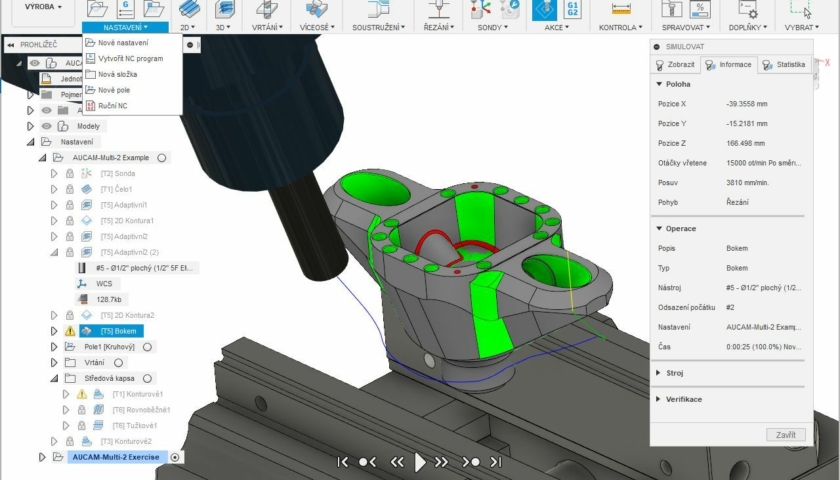Click the warning icon beside [T5] Bokem
This screenshot has width=840, height=480.
70,331
